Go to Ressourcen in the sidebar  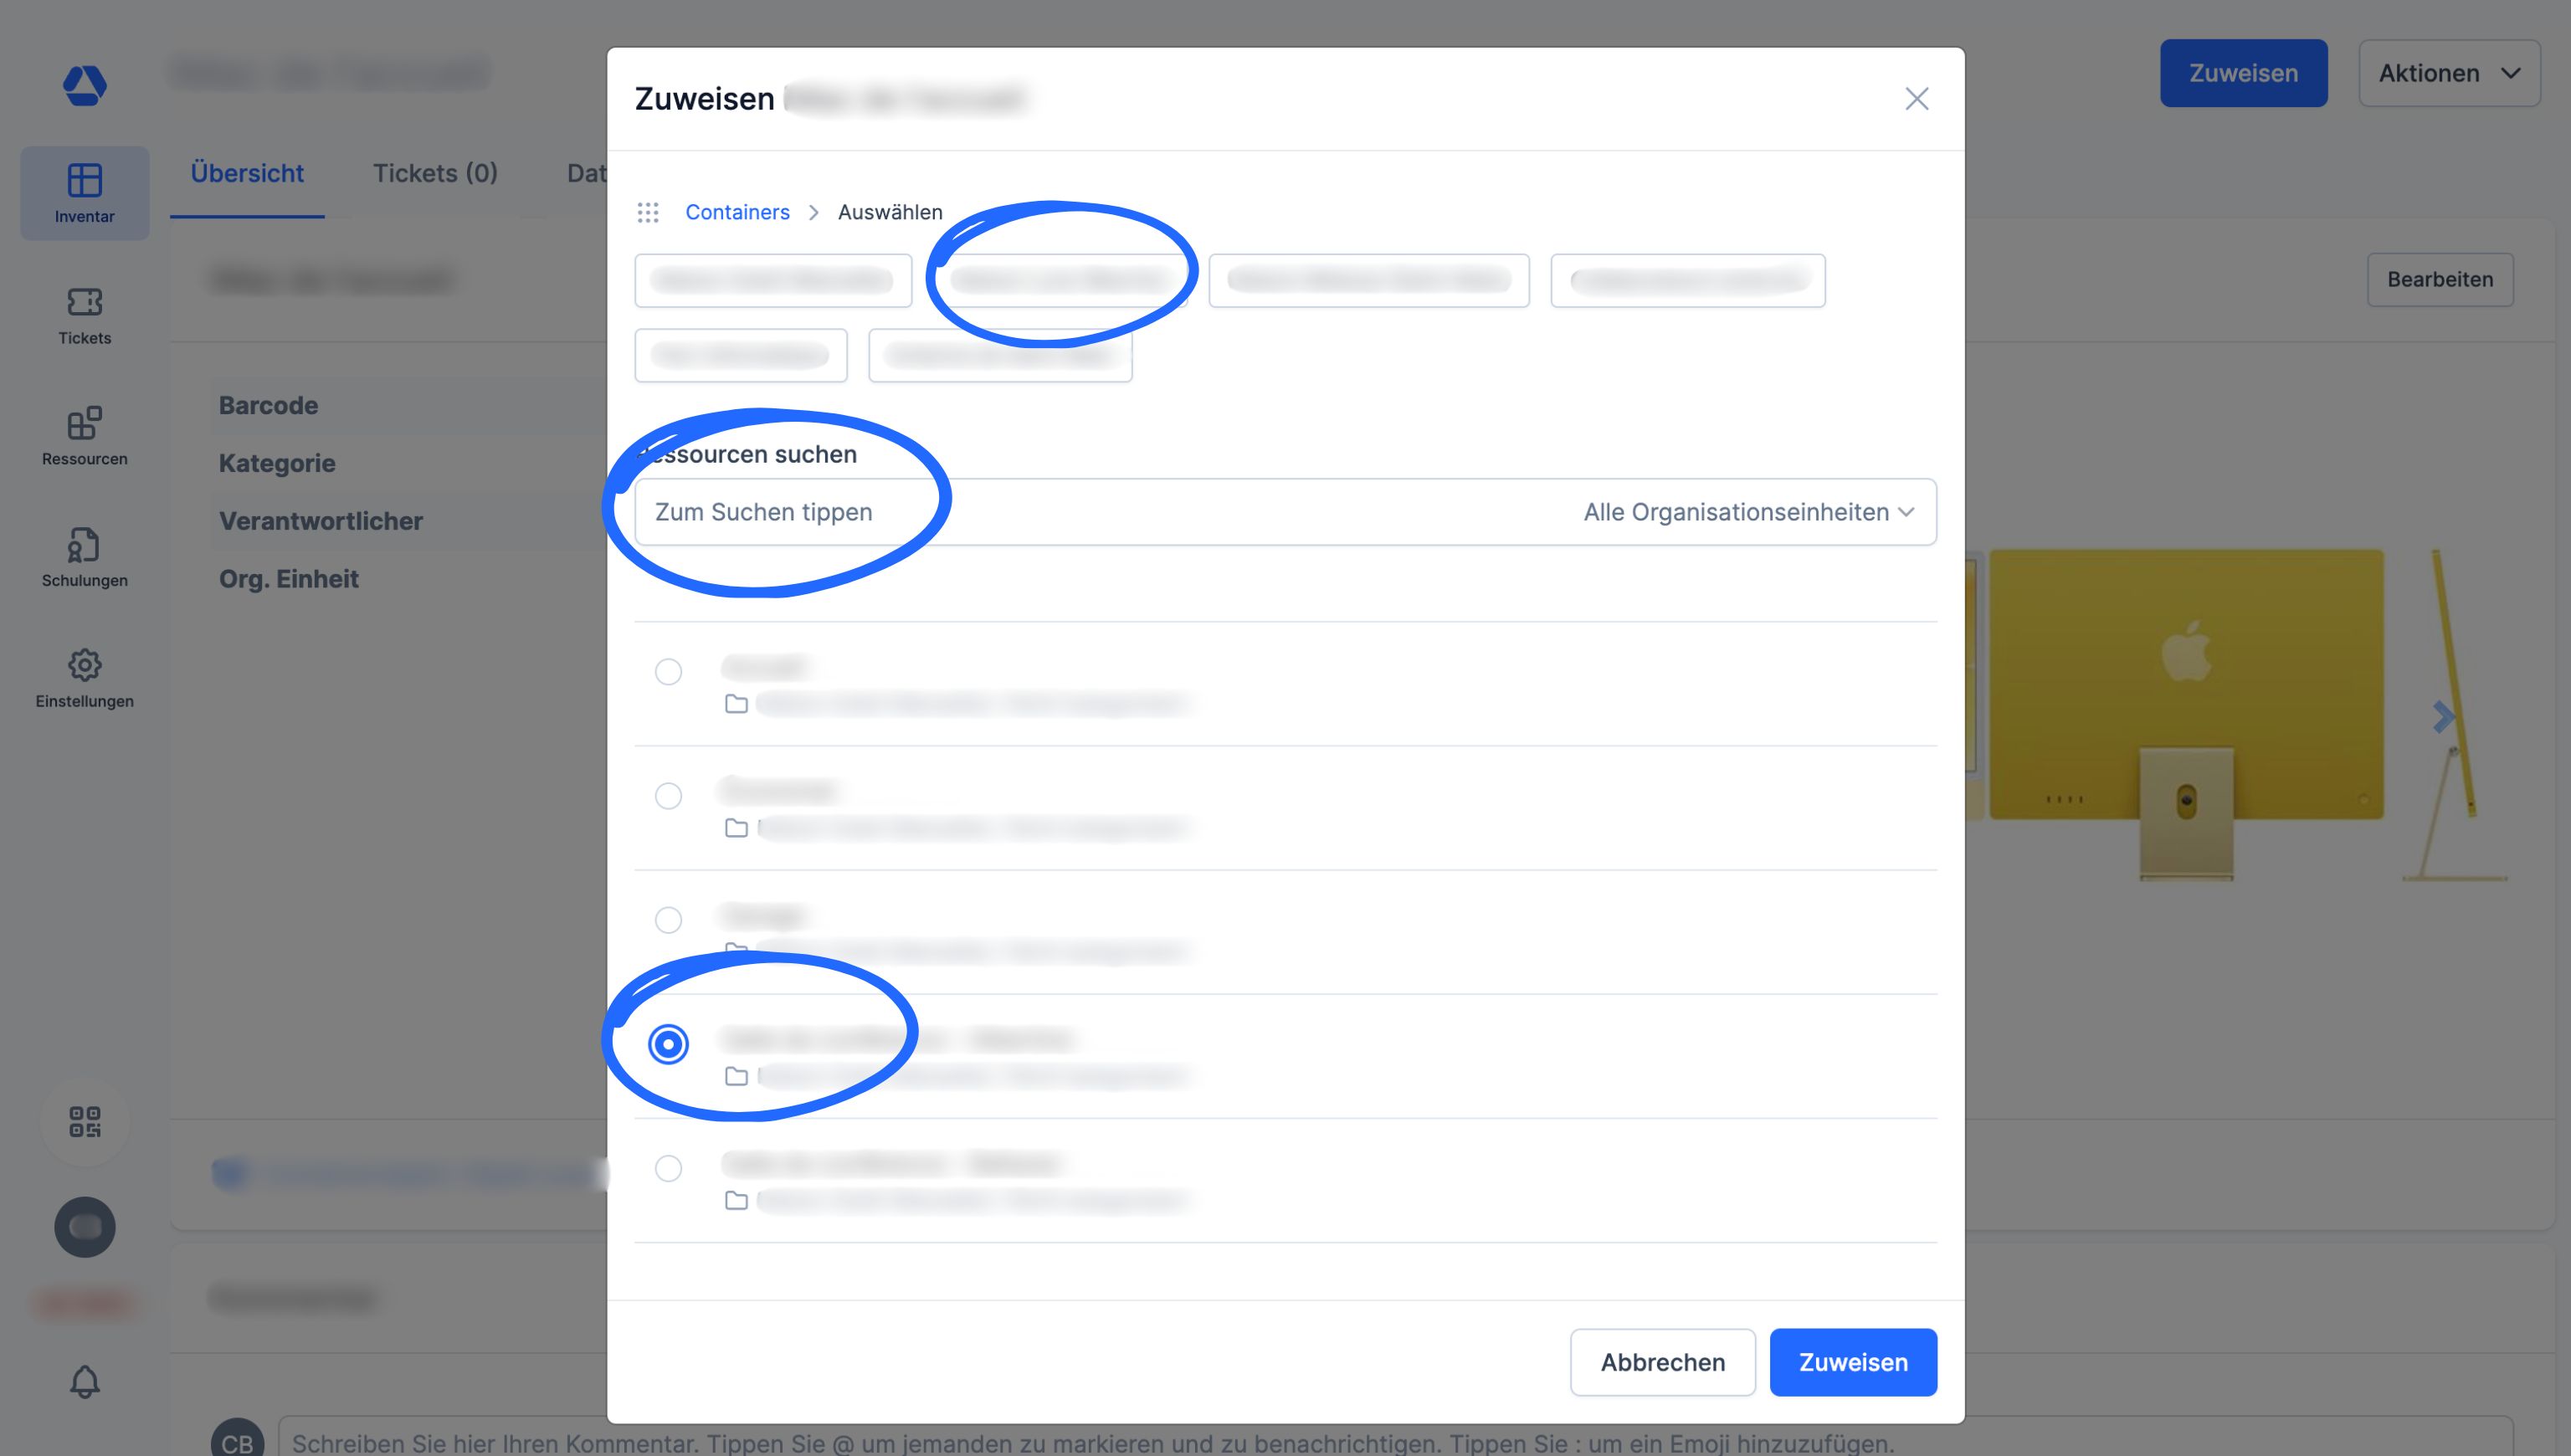tap(84, 436)
